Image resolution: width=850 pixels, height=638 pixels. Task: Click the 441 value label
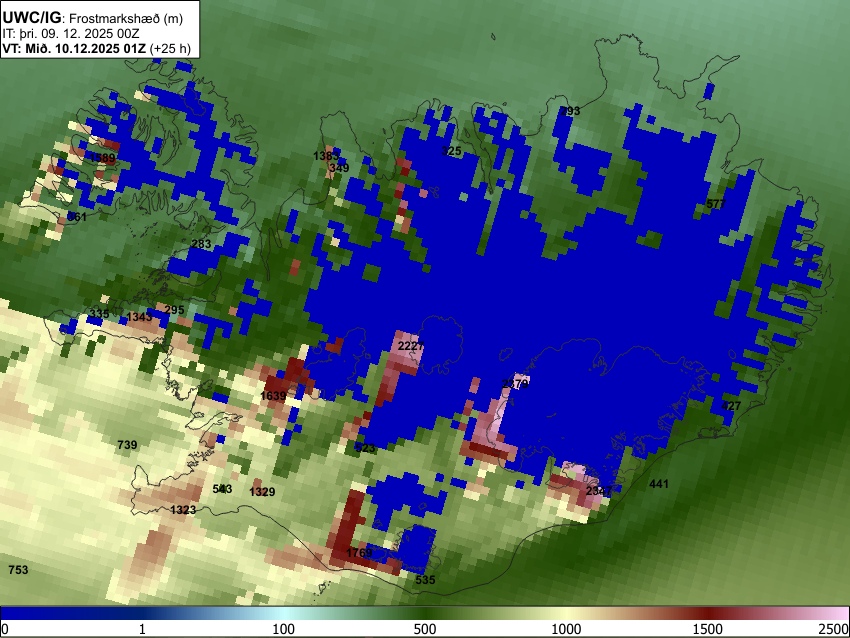coord(659,484)
